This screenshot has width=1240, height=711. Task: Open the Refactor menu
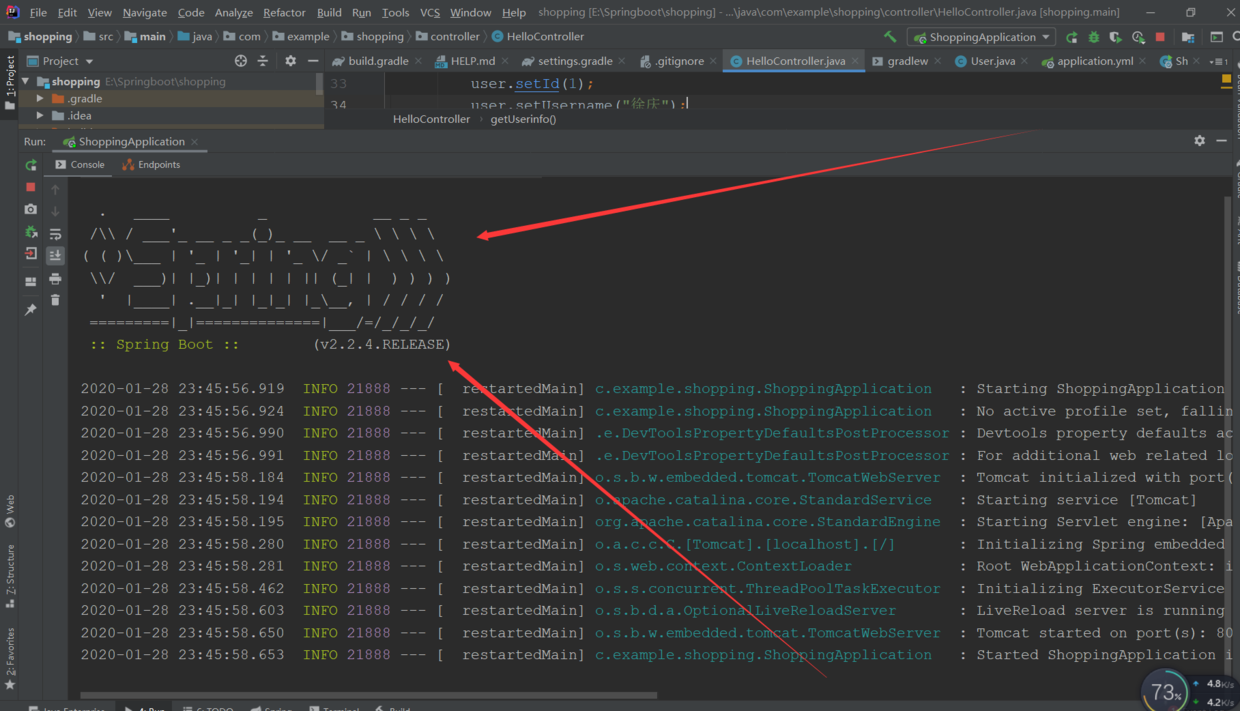[284, 13]
